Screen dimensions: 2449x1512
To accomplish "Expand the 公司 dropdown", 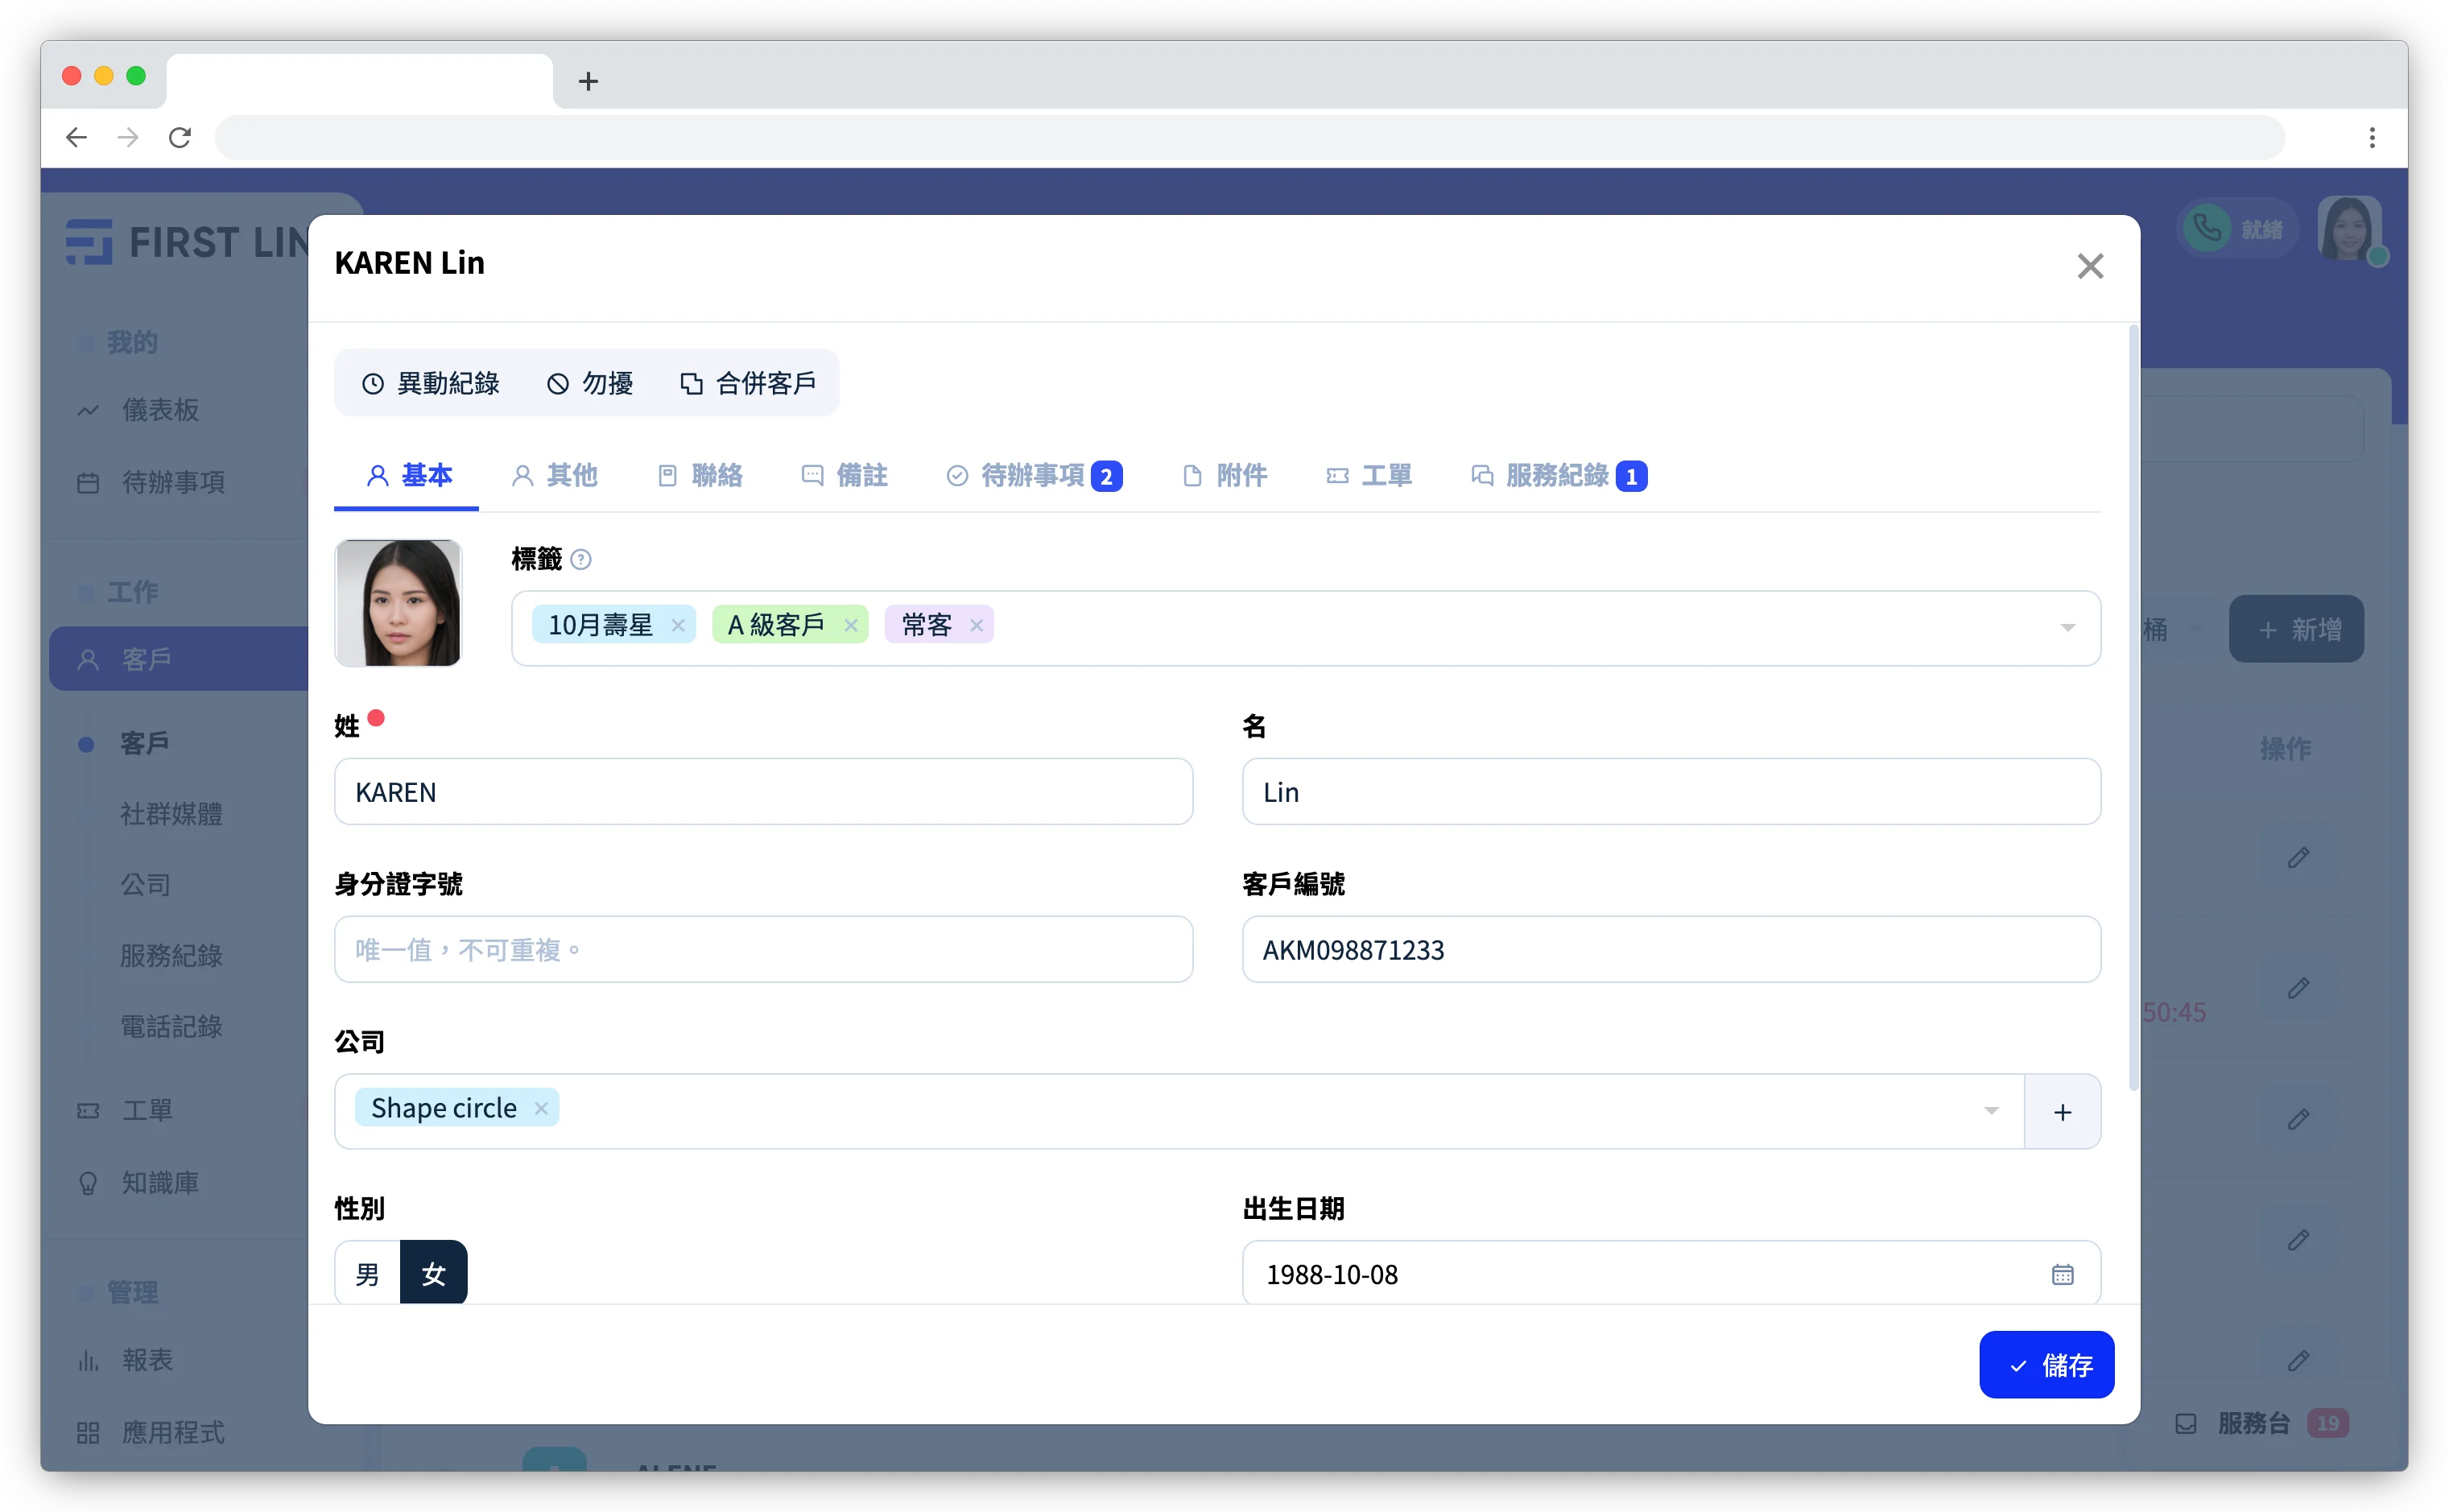I will (1993, 1108).
